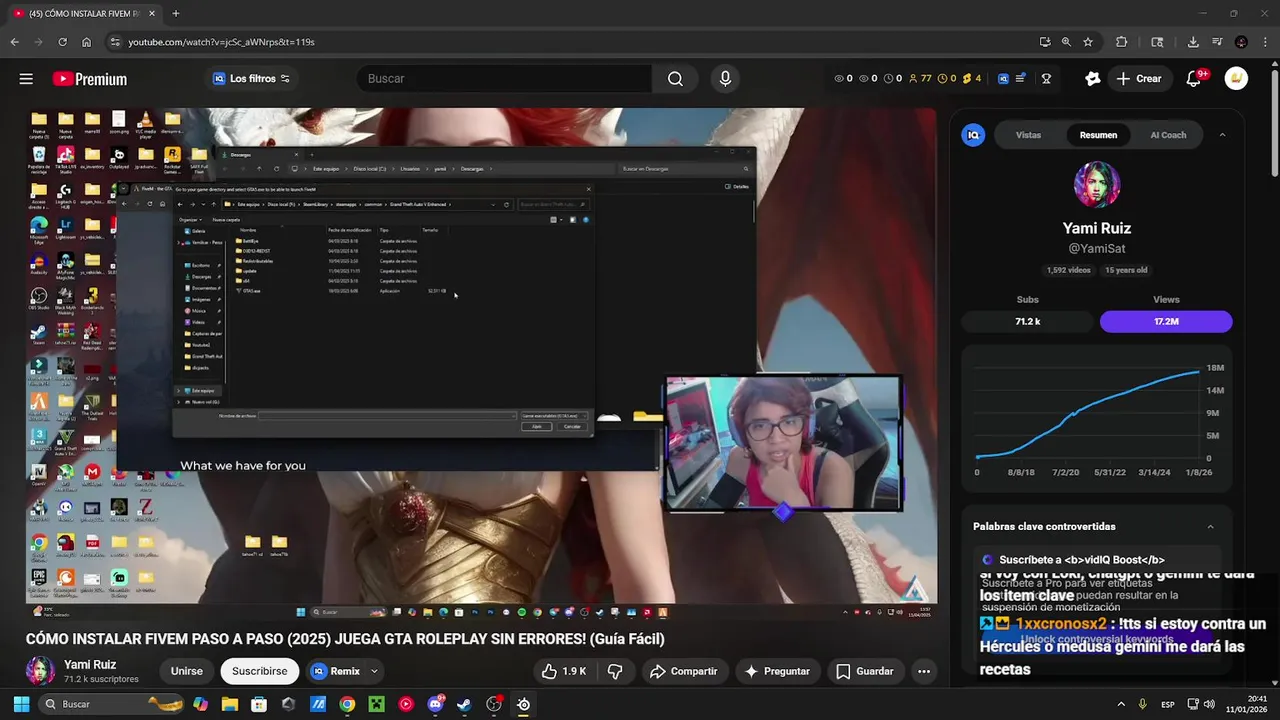Open the Copilot taskbar icon
This screenshot has width=1280, height=720.
click(201, 704)
